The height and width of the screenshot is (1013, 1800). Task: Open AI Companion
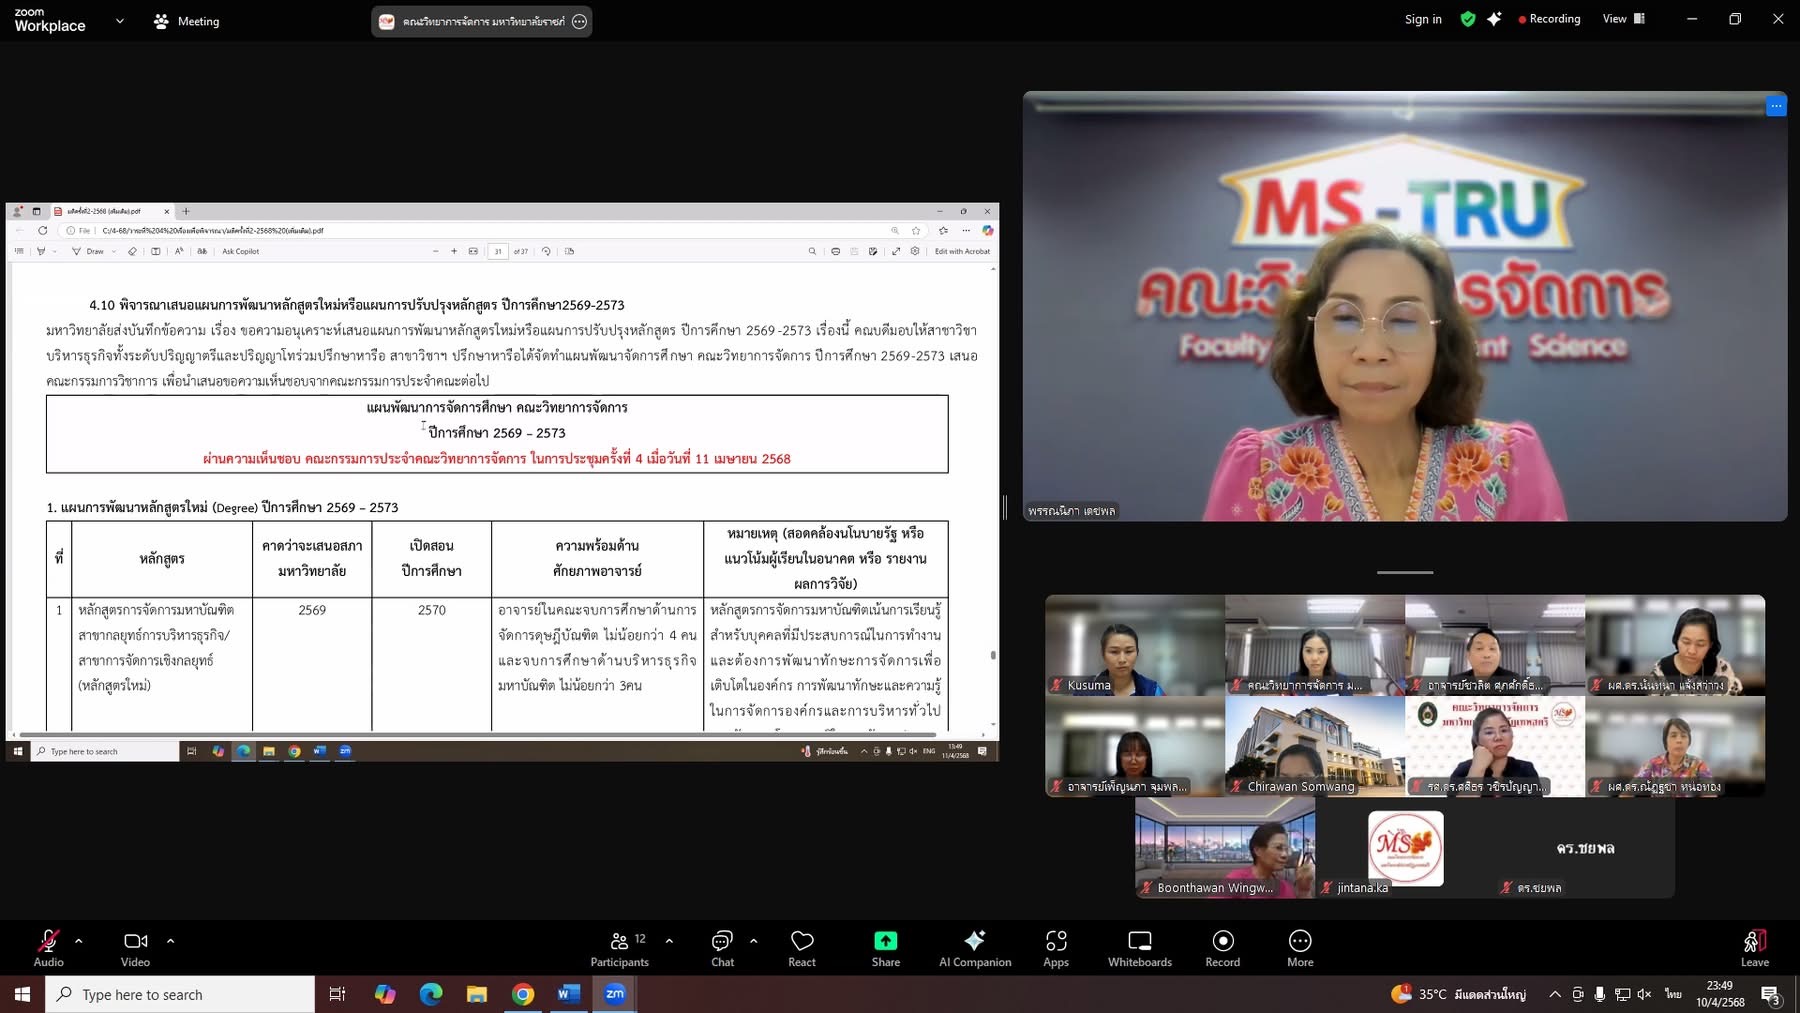[x=974, y=948]
